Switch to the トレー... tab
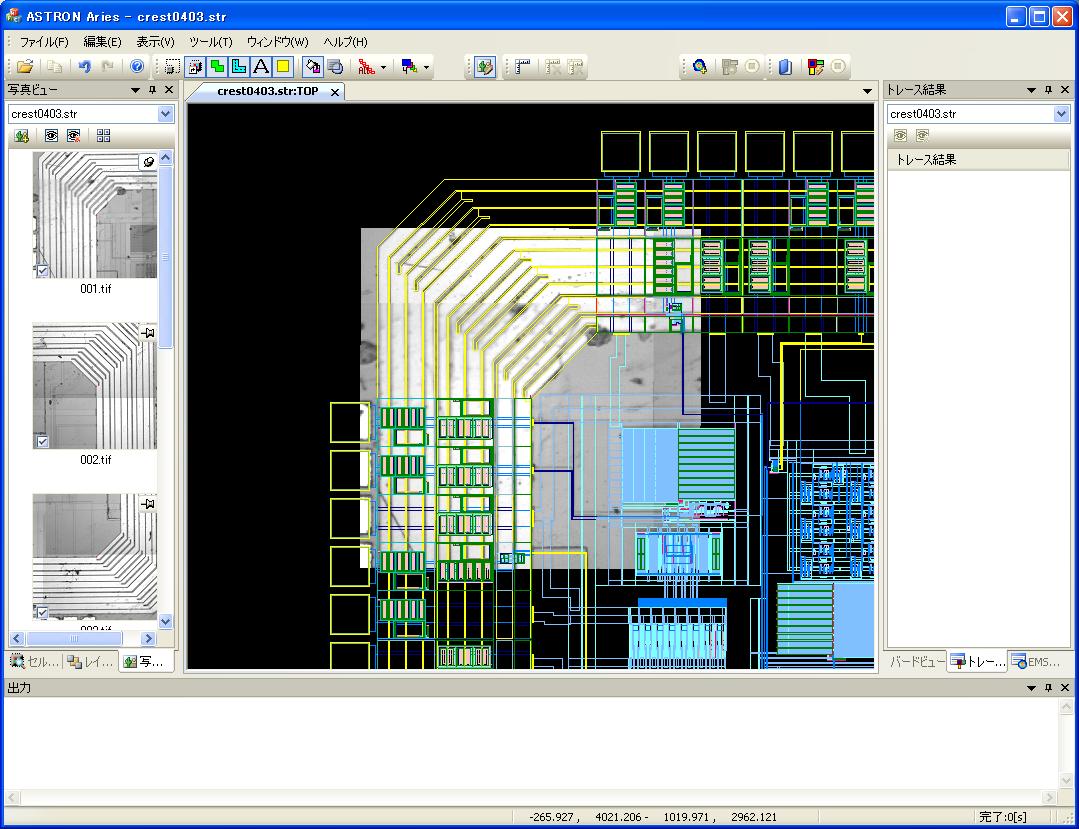Image resolution: width=1079 pixels, height=829 pixels. [x=978, y=662]
